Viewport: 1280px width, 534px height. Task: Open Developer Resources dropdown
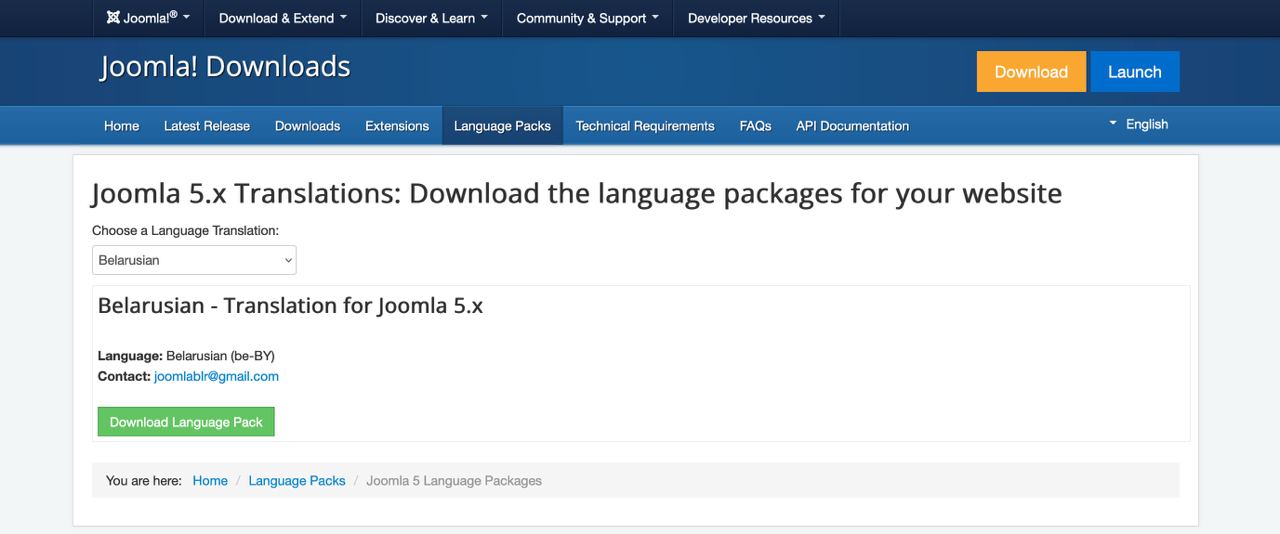point(756,18)
